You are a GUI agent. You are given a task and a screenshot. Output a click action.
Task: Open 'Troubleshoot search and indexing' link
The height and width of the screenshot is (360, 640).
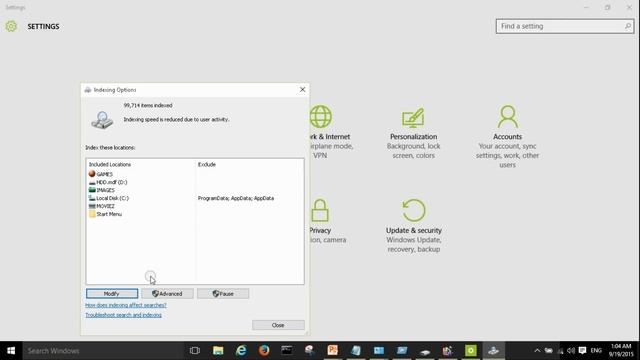[x=123, y=315]
